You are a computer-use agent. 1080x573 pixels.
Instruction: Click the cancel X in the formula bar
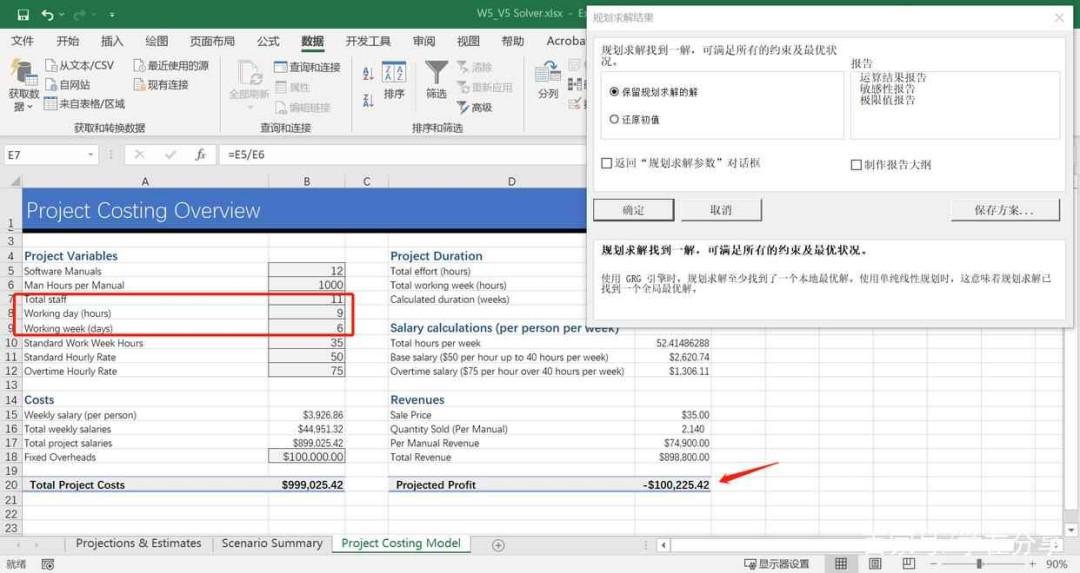(139, 155)
